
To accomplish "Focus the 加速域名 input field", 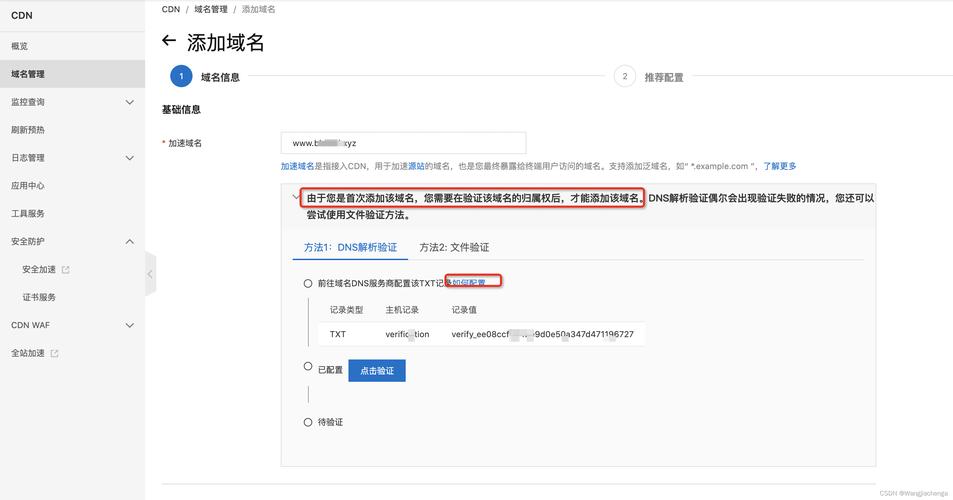I will click(x=404, y=143).
